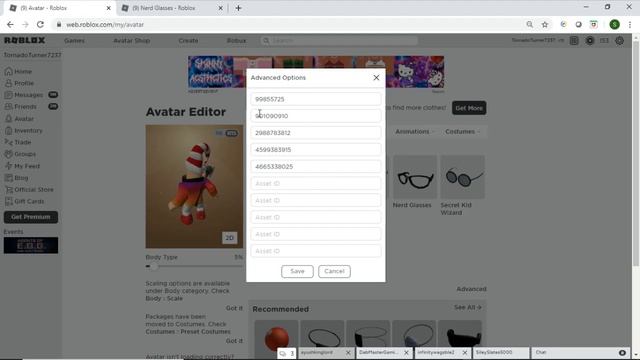This screenshot has width=640, height=360.
Task: Open the My Feed sidebar icon
Action: tap(8, 166)
